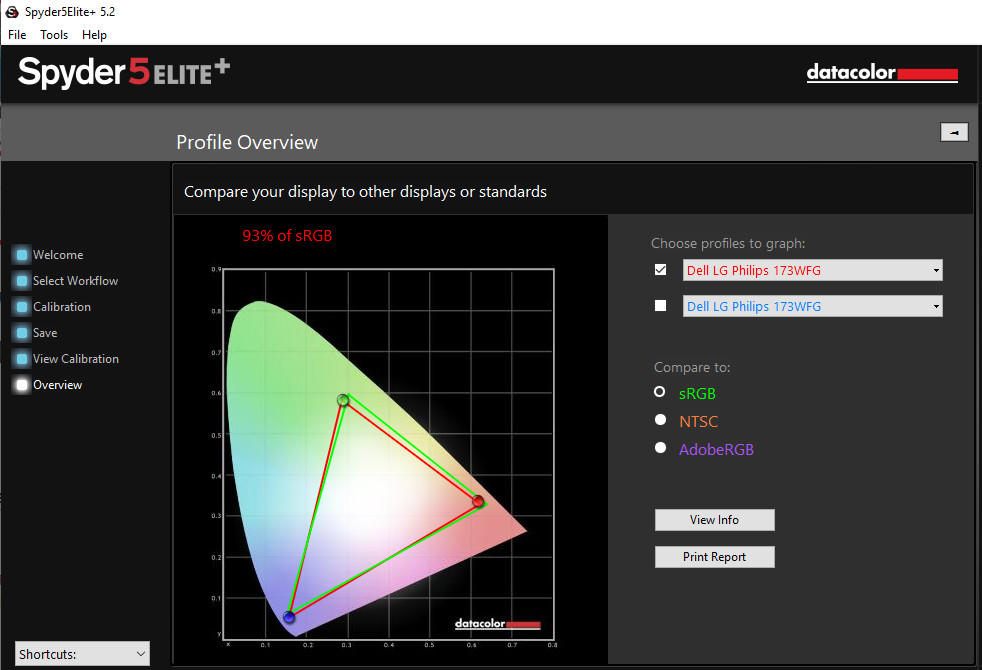Check the blue Dell LG Philips profile checkbox
This screenshot has width=982, height=670.
click(660, 306)
